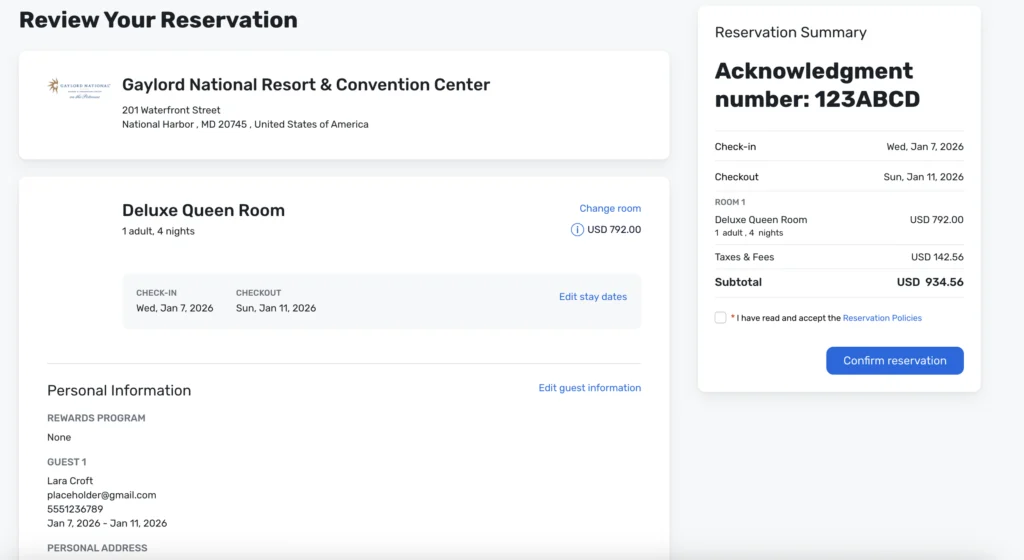Screen dimensions: 1024x560
Task: Click the 201 Waterfront Street address line
Action: tap(171, 110)
